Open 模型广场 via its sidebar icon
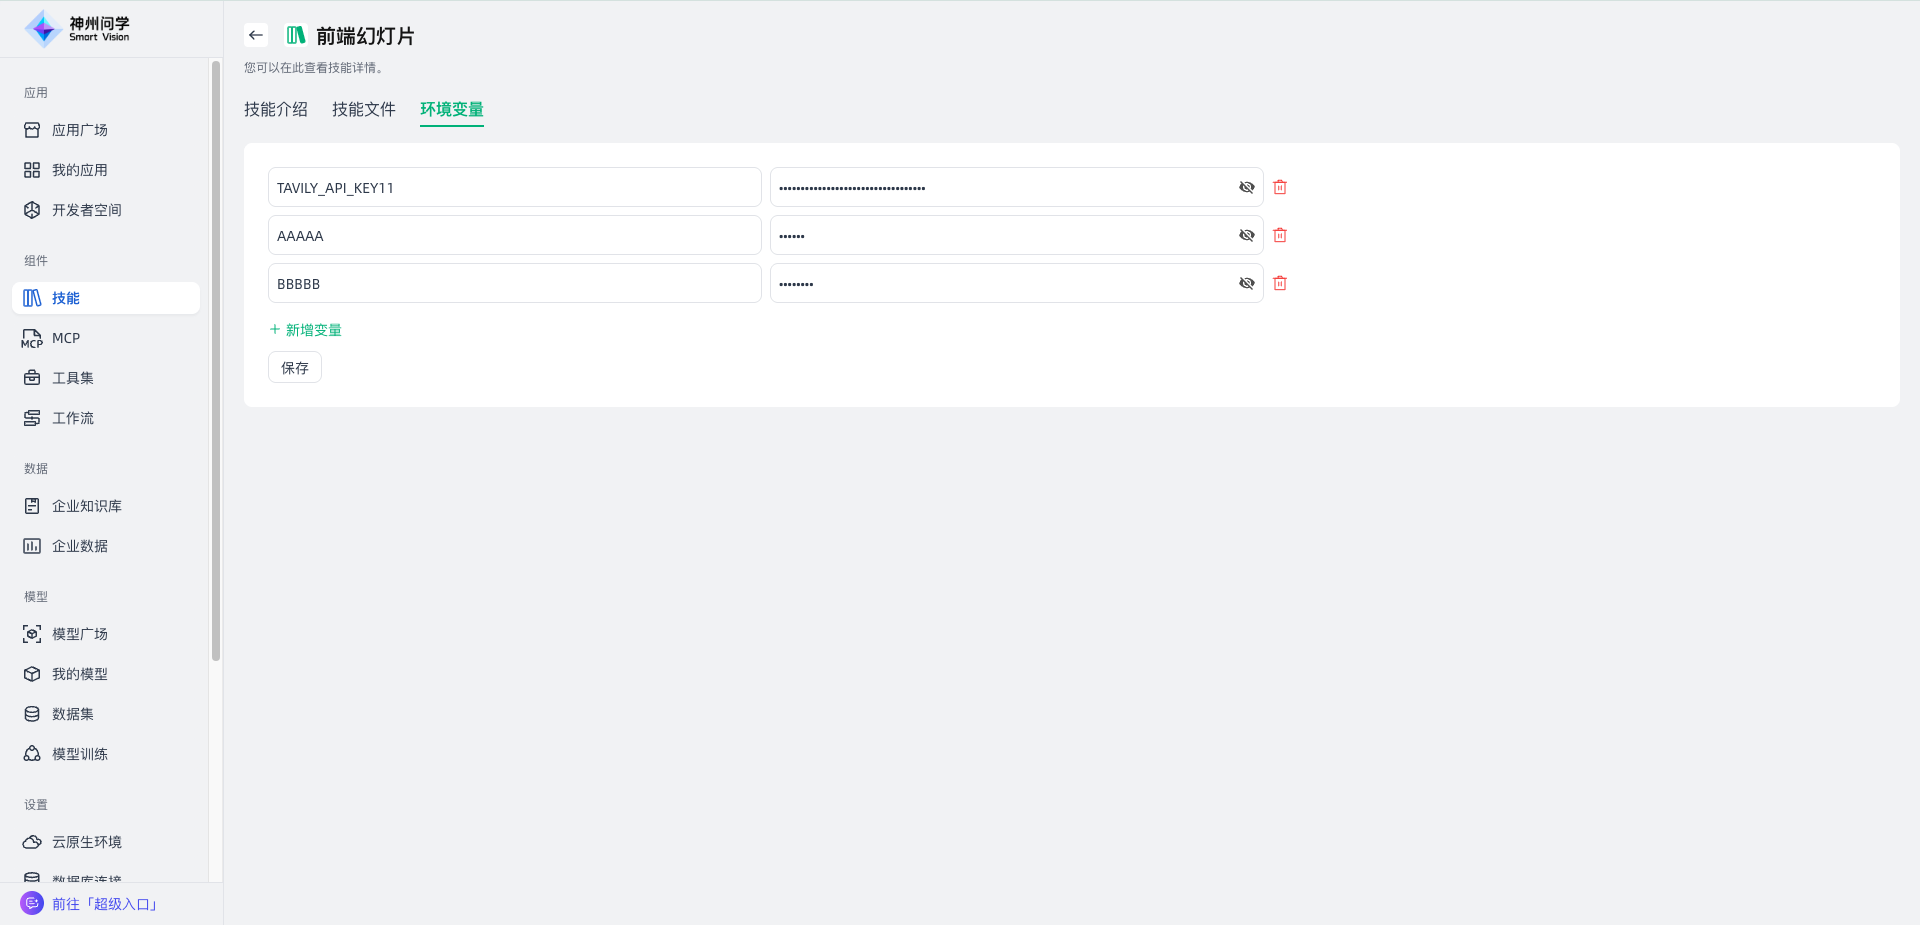This screenshot has width=1920, height=925. point(32,634)
